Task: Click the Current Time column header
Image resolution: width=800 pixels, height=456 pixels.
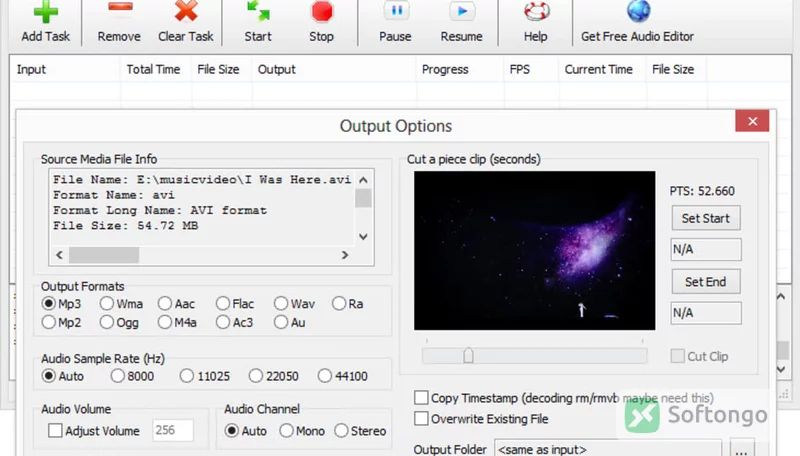Action: tap(603, 69)
